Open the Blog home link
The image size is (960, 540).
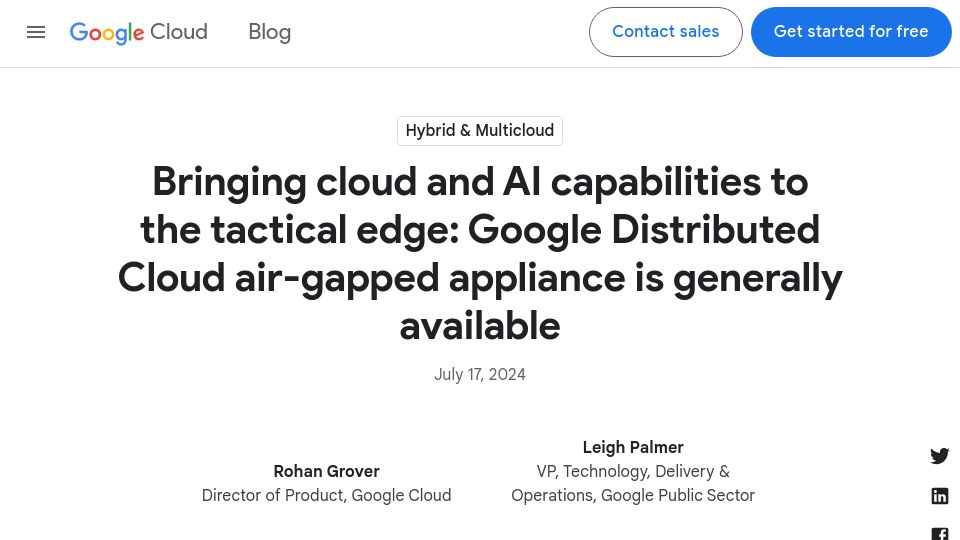coord(269,32)
